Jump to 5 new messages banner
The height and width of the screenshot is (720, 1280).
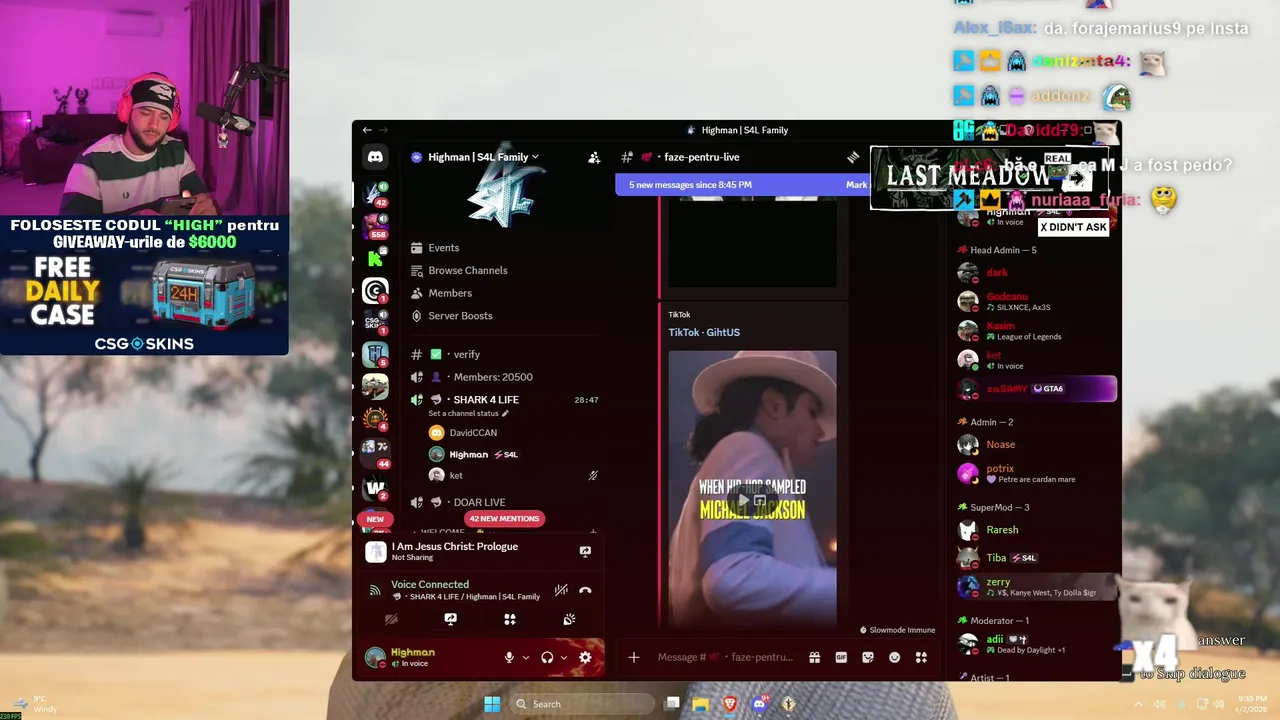click(742, 185)
